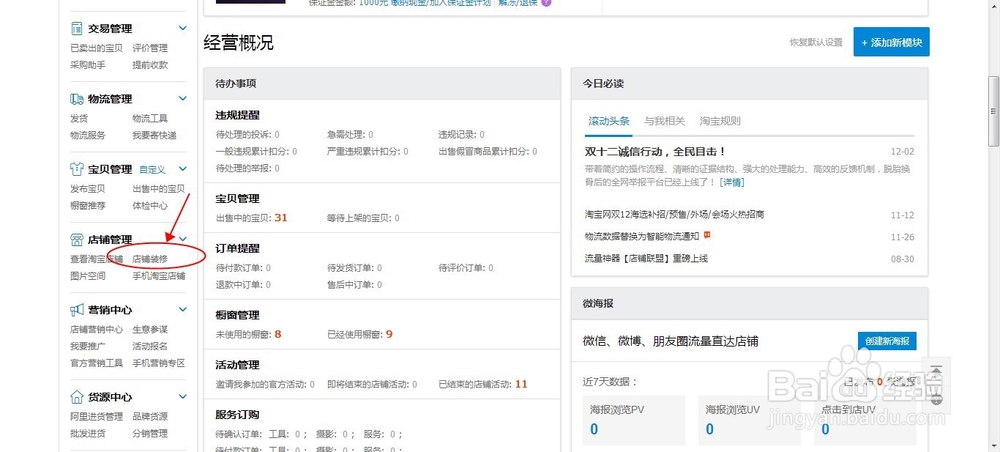Open 批发进货 link

click(x=88, y=434)
